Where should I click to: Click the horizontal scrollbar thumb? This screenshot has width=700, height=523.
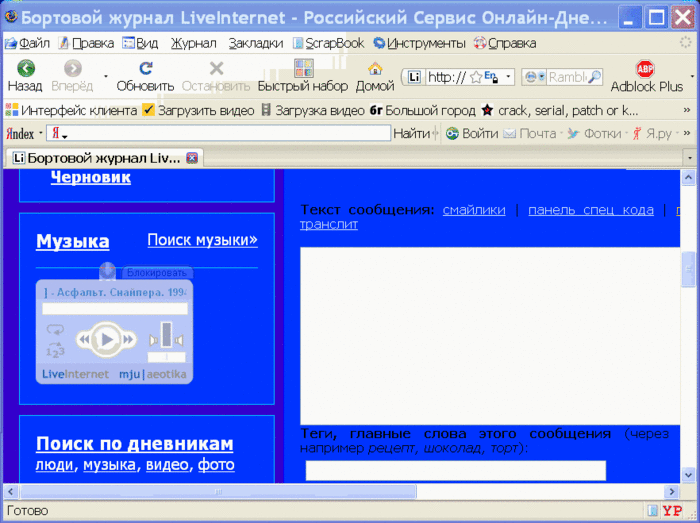coord(219,492)
